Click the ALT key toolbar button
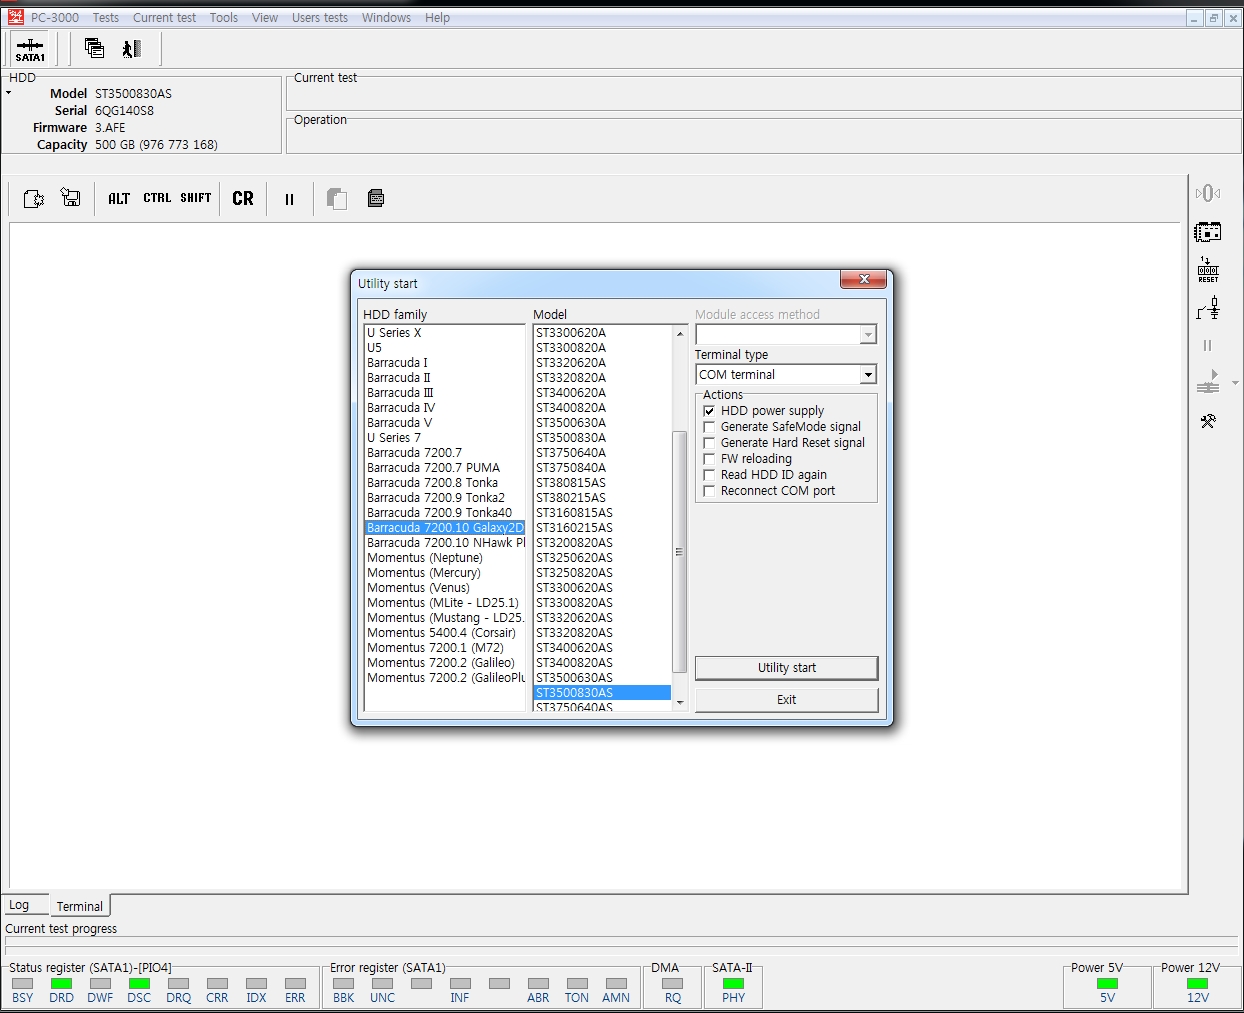This screenshot has height=1013, width=1244. pyautogui.click(x=119, y=199)
